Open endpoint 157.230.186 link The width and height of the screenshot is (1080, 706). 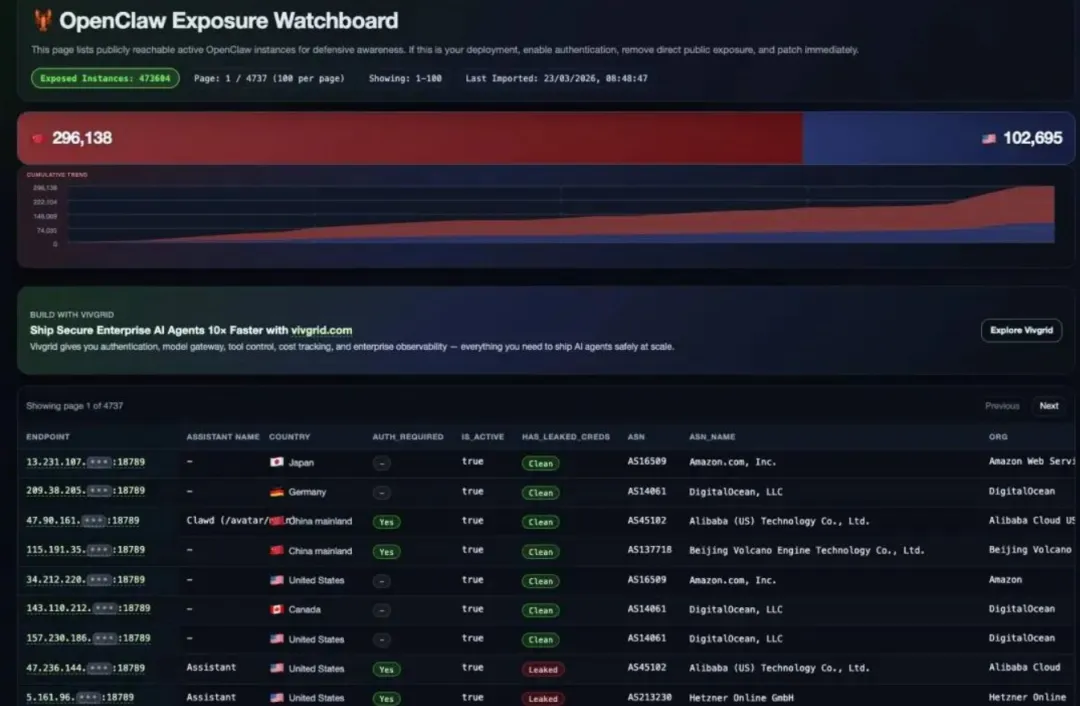point(88,638)
